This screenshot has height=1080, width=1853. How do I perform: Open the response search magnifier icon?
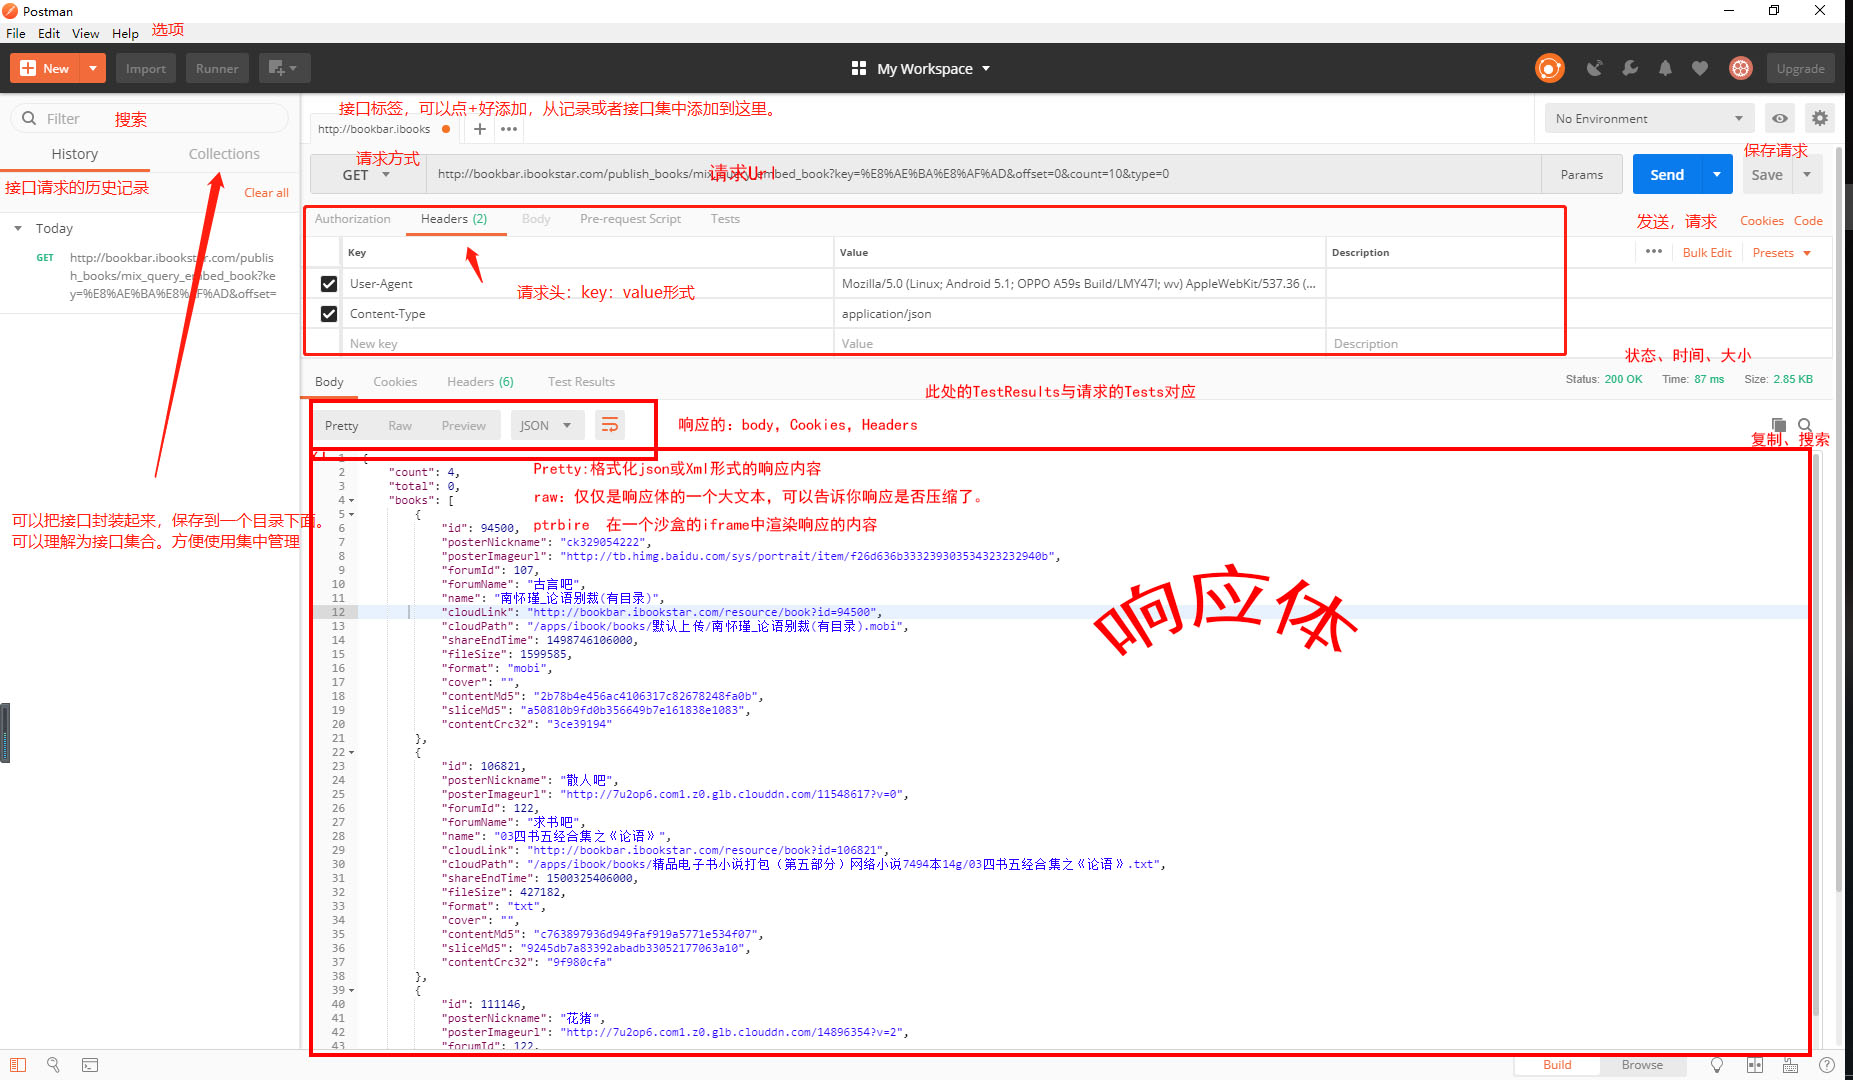(1805, 424)
